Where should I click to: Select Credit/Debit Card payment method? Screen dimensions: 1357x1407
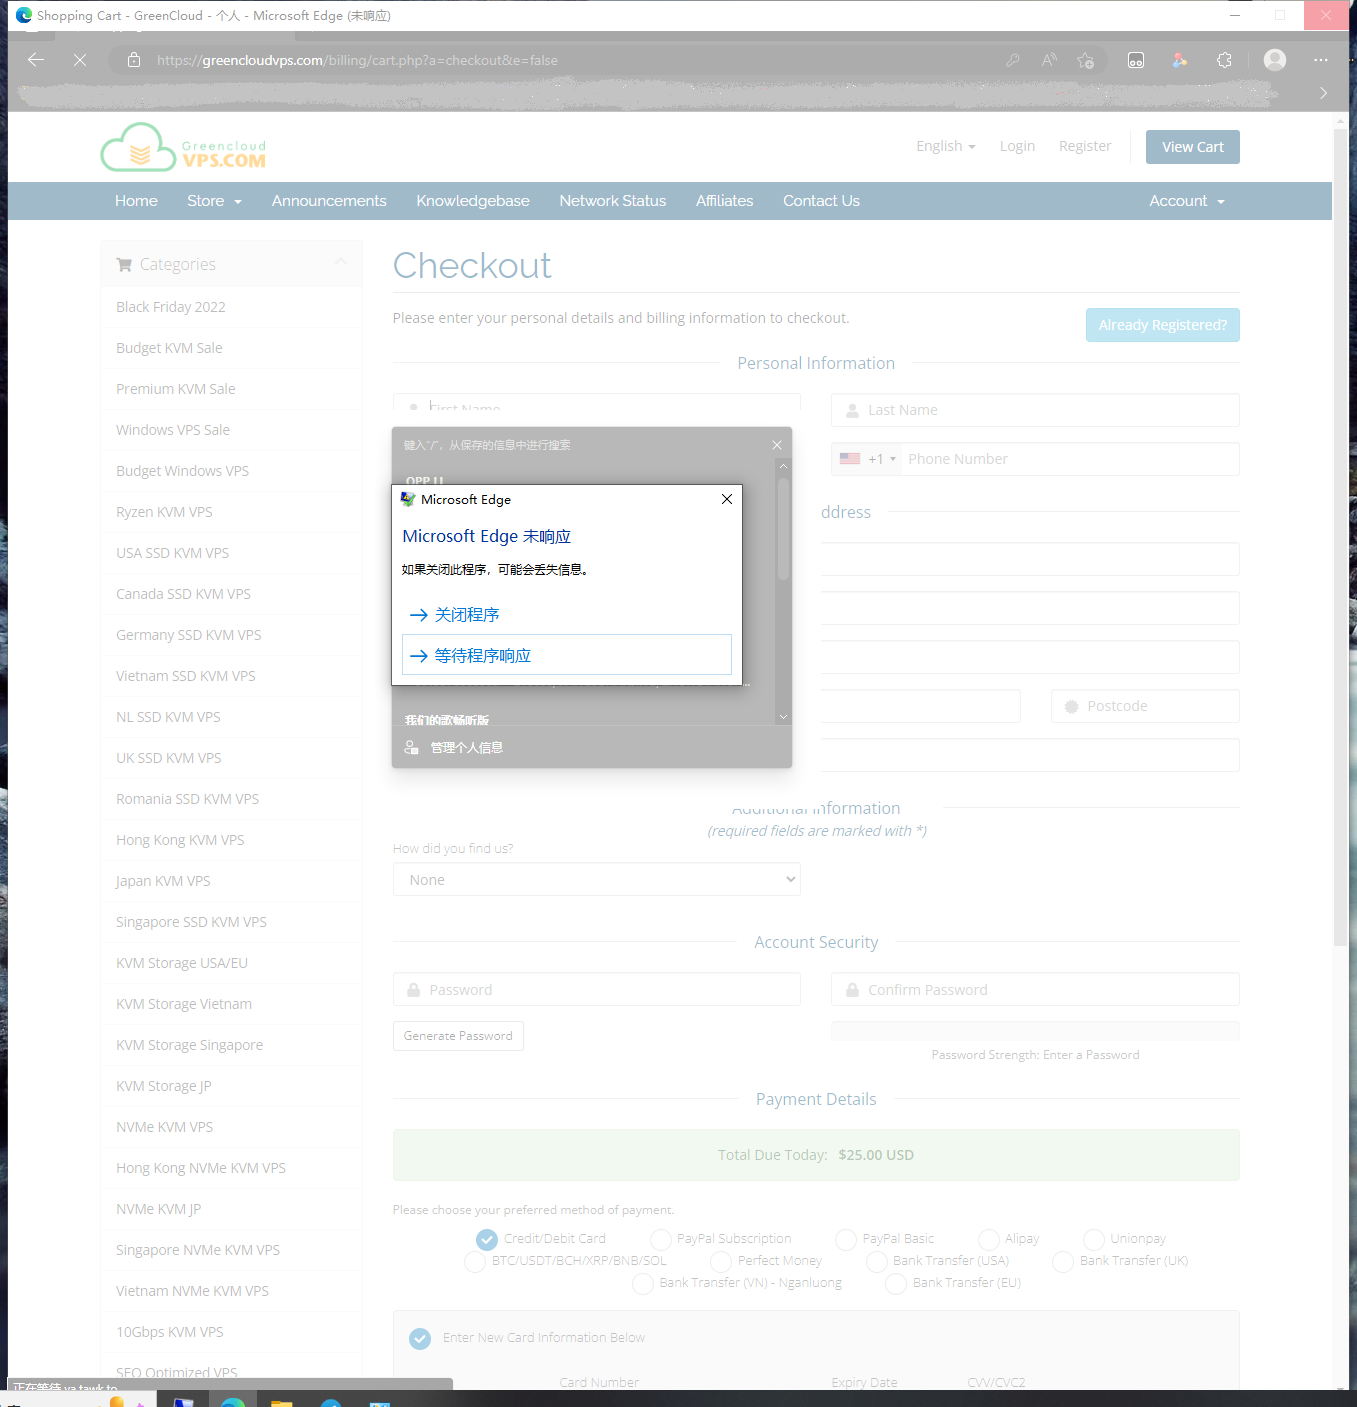[487, 1239]
